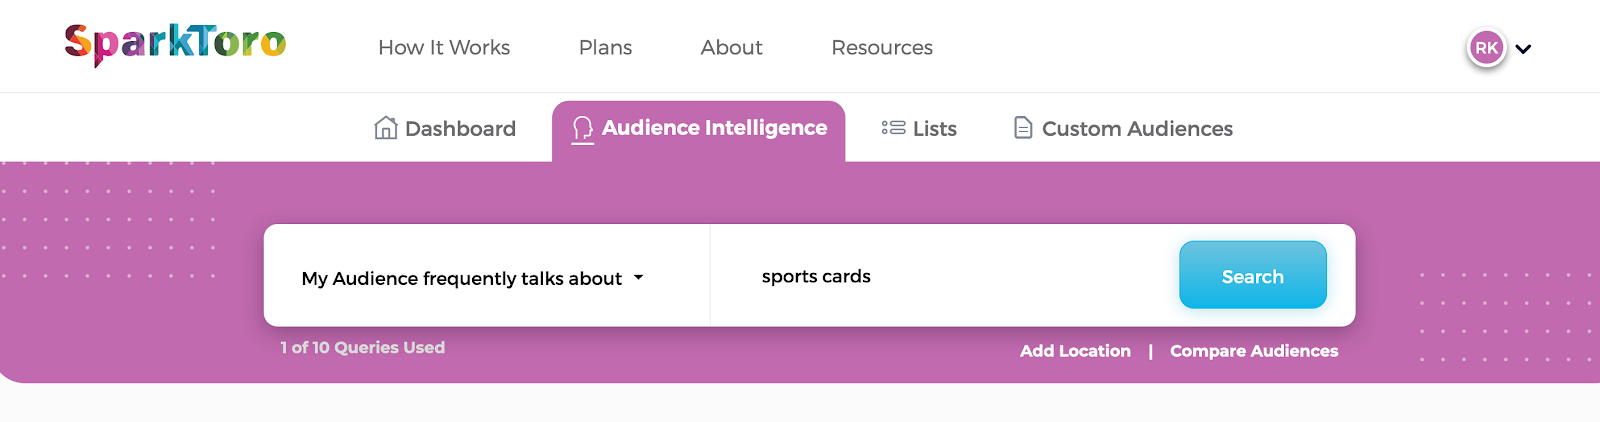Image resolution: width=1600 pixels, height=422 pixels.
Task: Click the Add Location link
Action: [1075, 351]
